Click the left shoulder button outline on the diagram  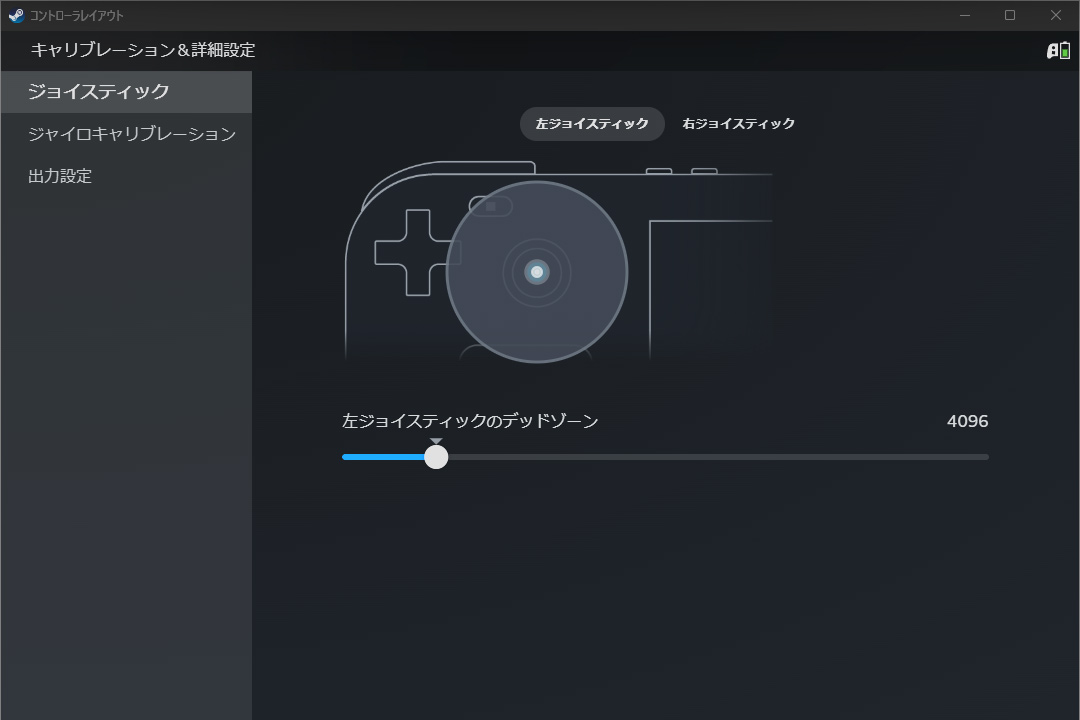pos(470,168)
